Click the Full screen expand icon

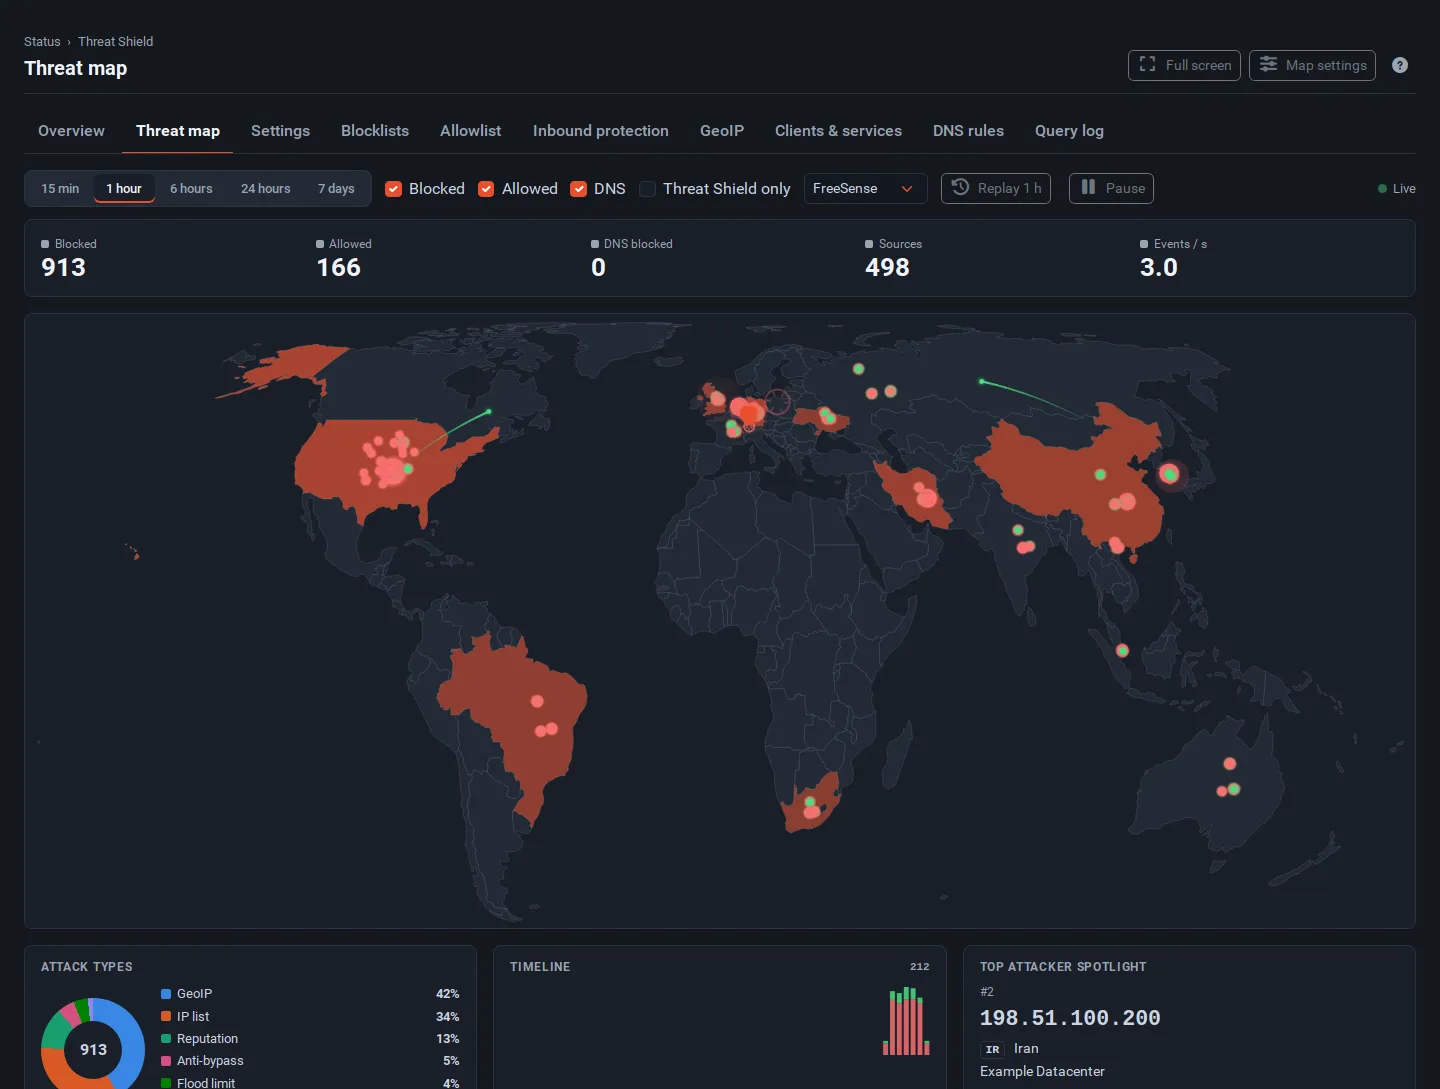click(1147, 64)
